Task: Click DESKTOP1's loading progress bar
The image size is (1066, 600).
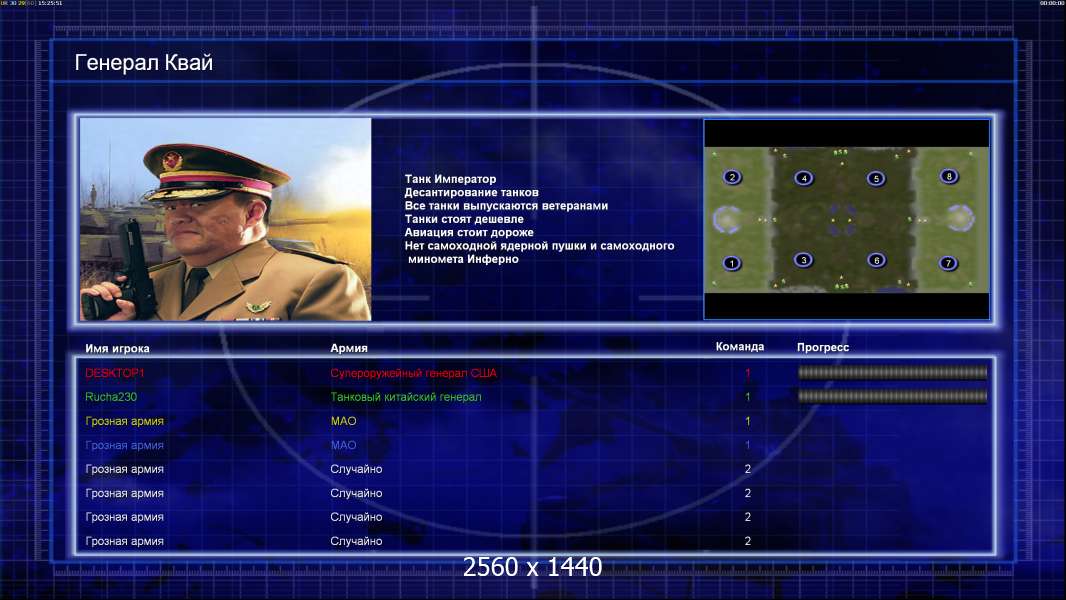Action: tap(893, 372)
